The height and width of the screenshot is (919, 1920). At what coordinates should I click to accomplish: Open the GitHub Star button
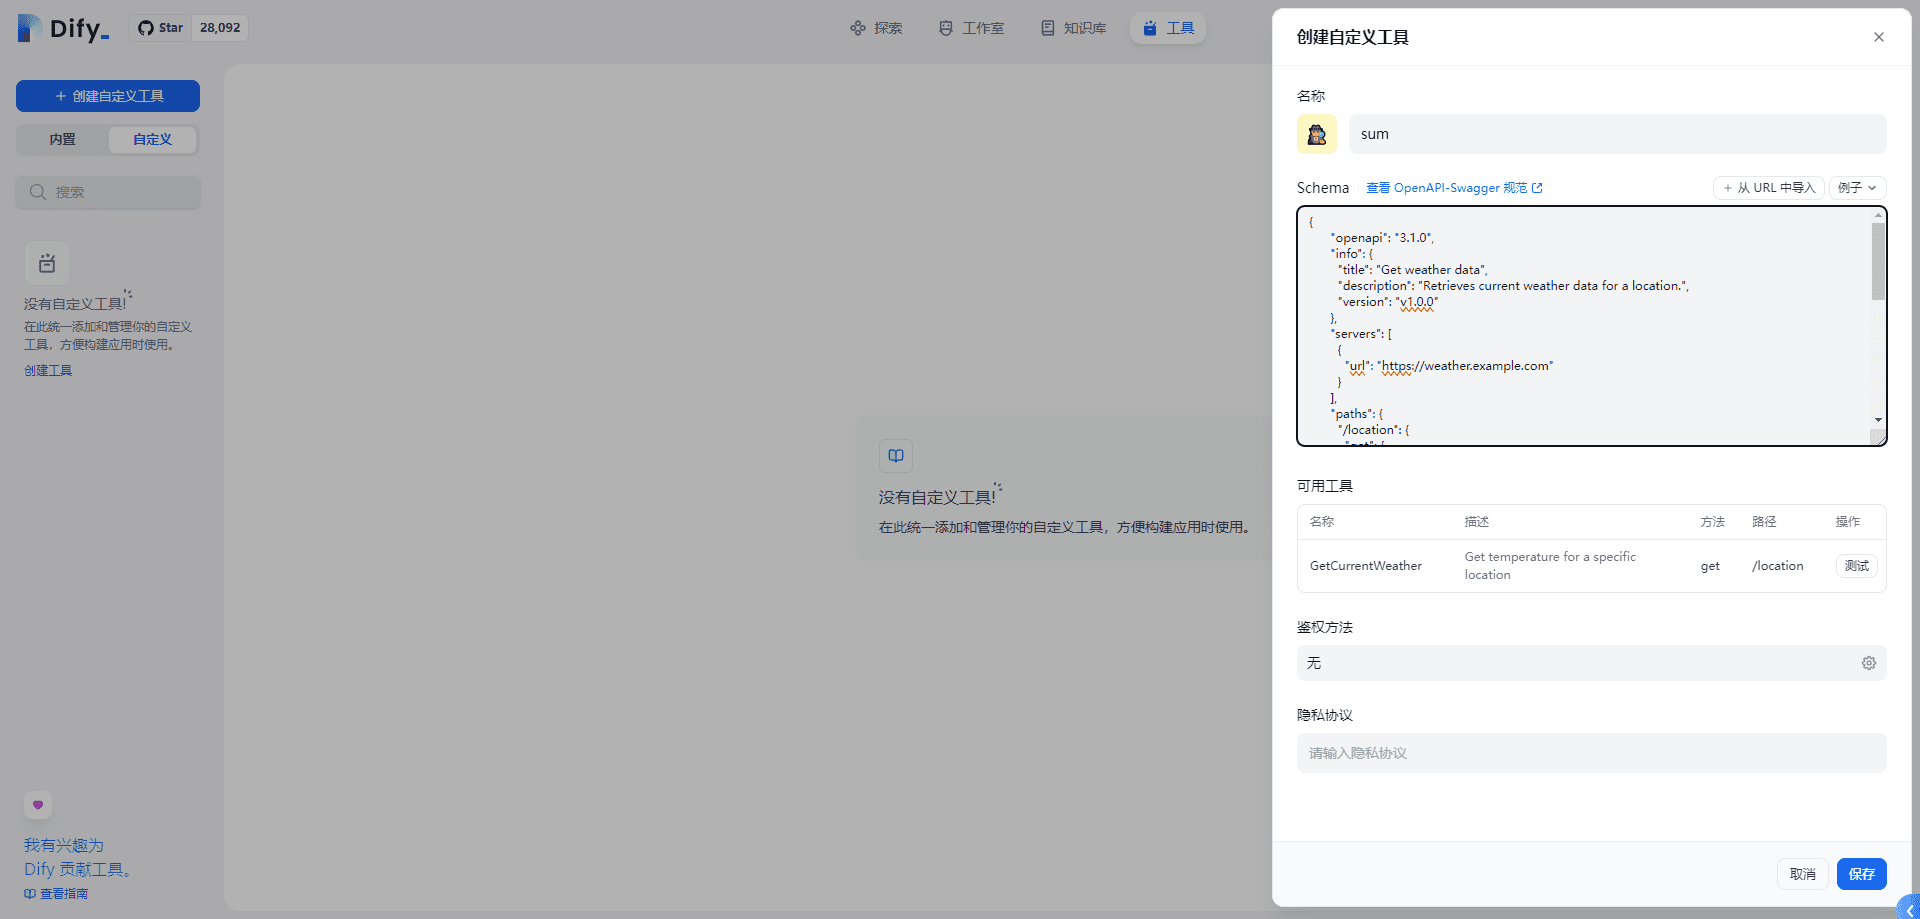tap(161, 28)
